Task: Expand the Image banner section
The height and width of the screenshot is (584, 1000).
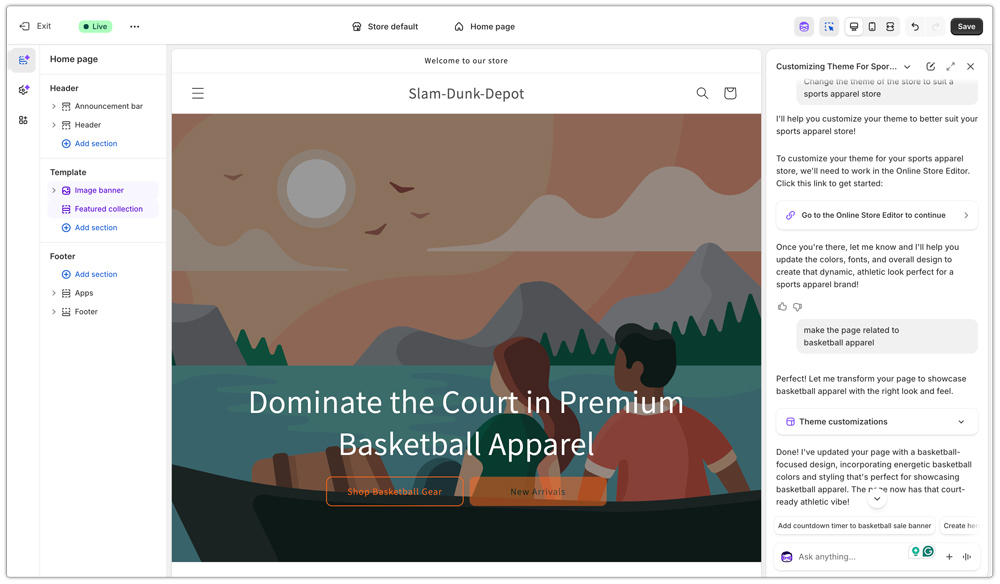Action: [53, 190]
